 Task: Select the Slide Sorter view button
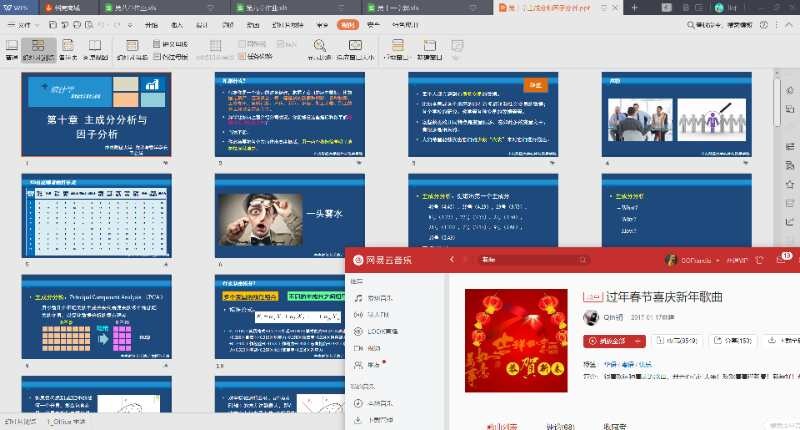38,49
